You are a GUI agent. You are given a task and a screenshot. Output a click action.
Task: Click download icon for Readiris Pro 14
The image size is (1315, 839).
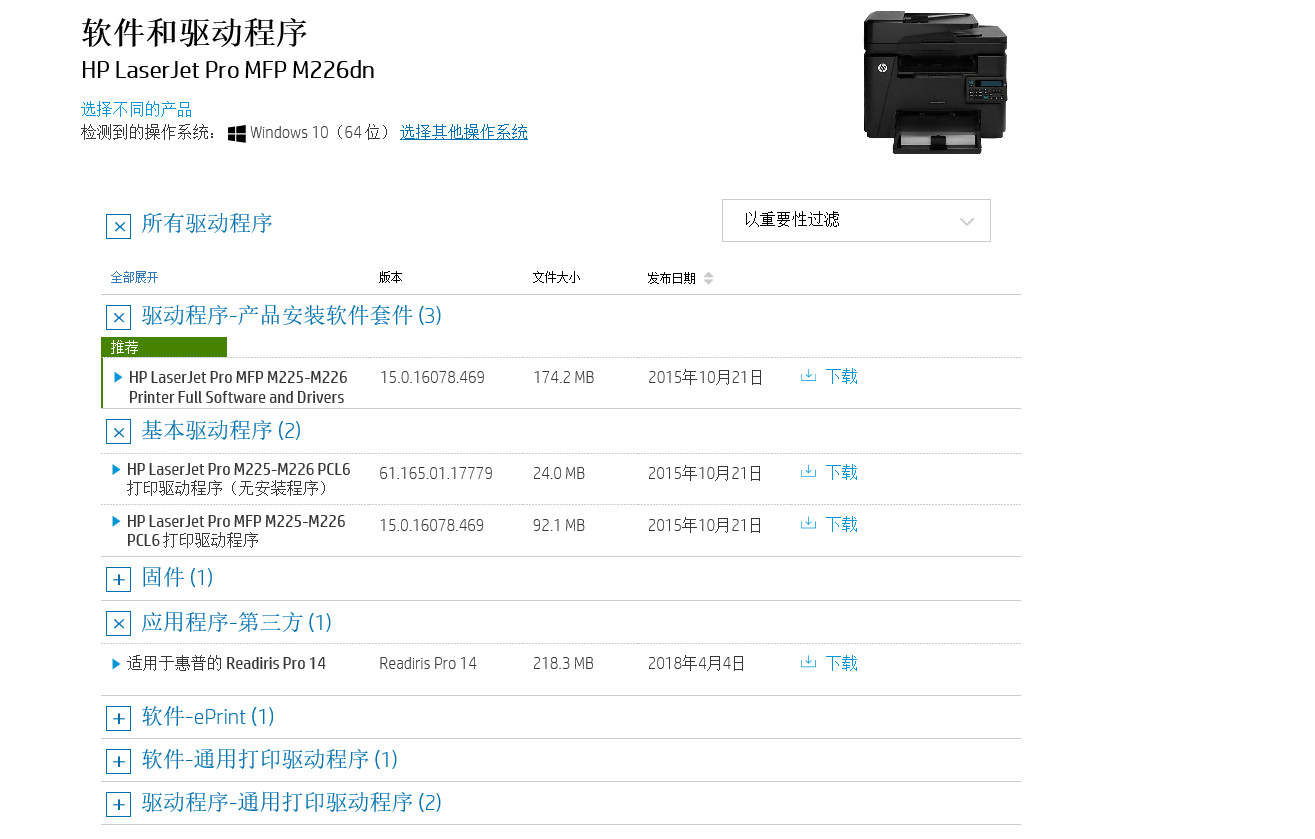click(809, 663)
